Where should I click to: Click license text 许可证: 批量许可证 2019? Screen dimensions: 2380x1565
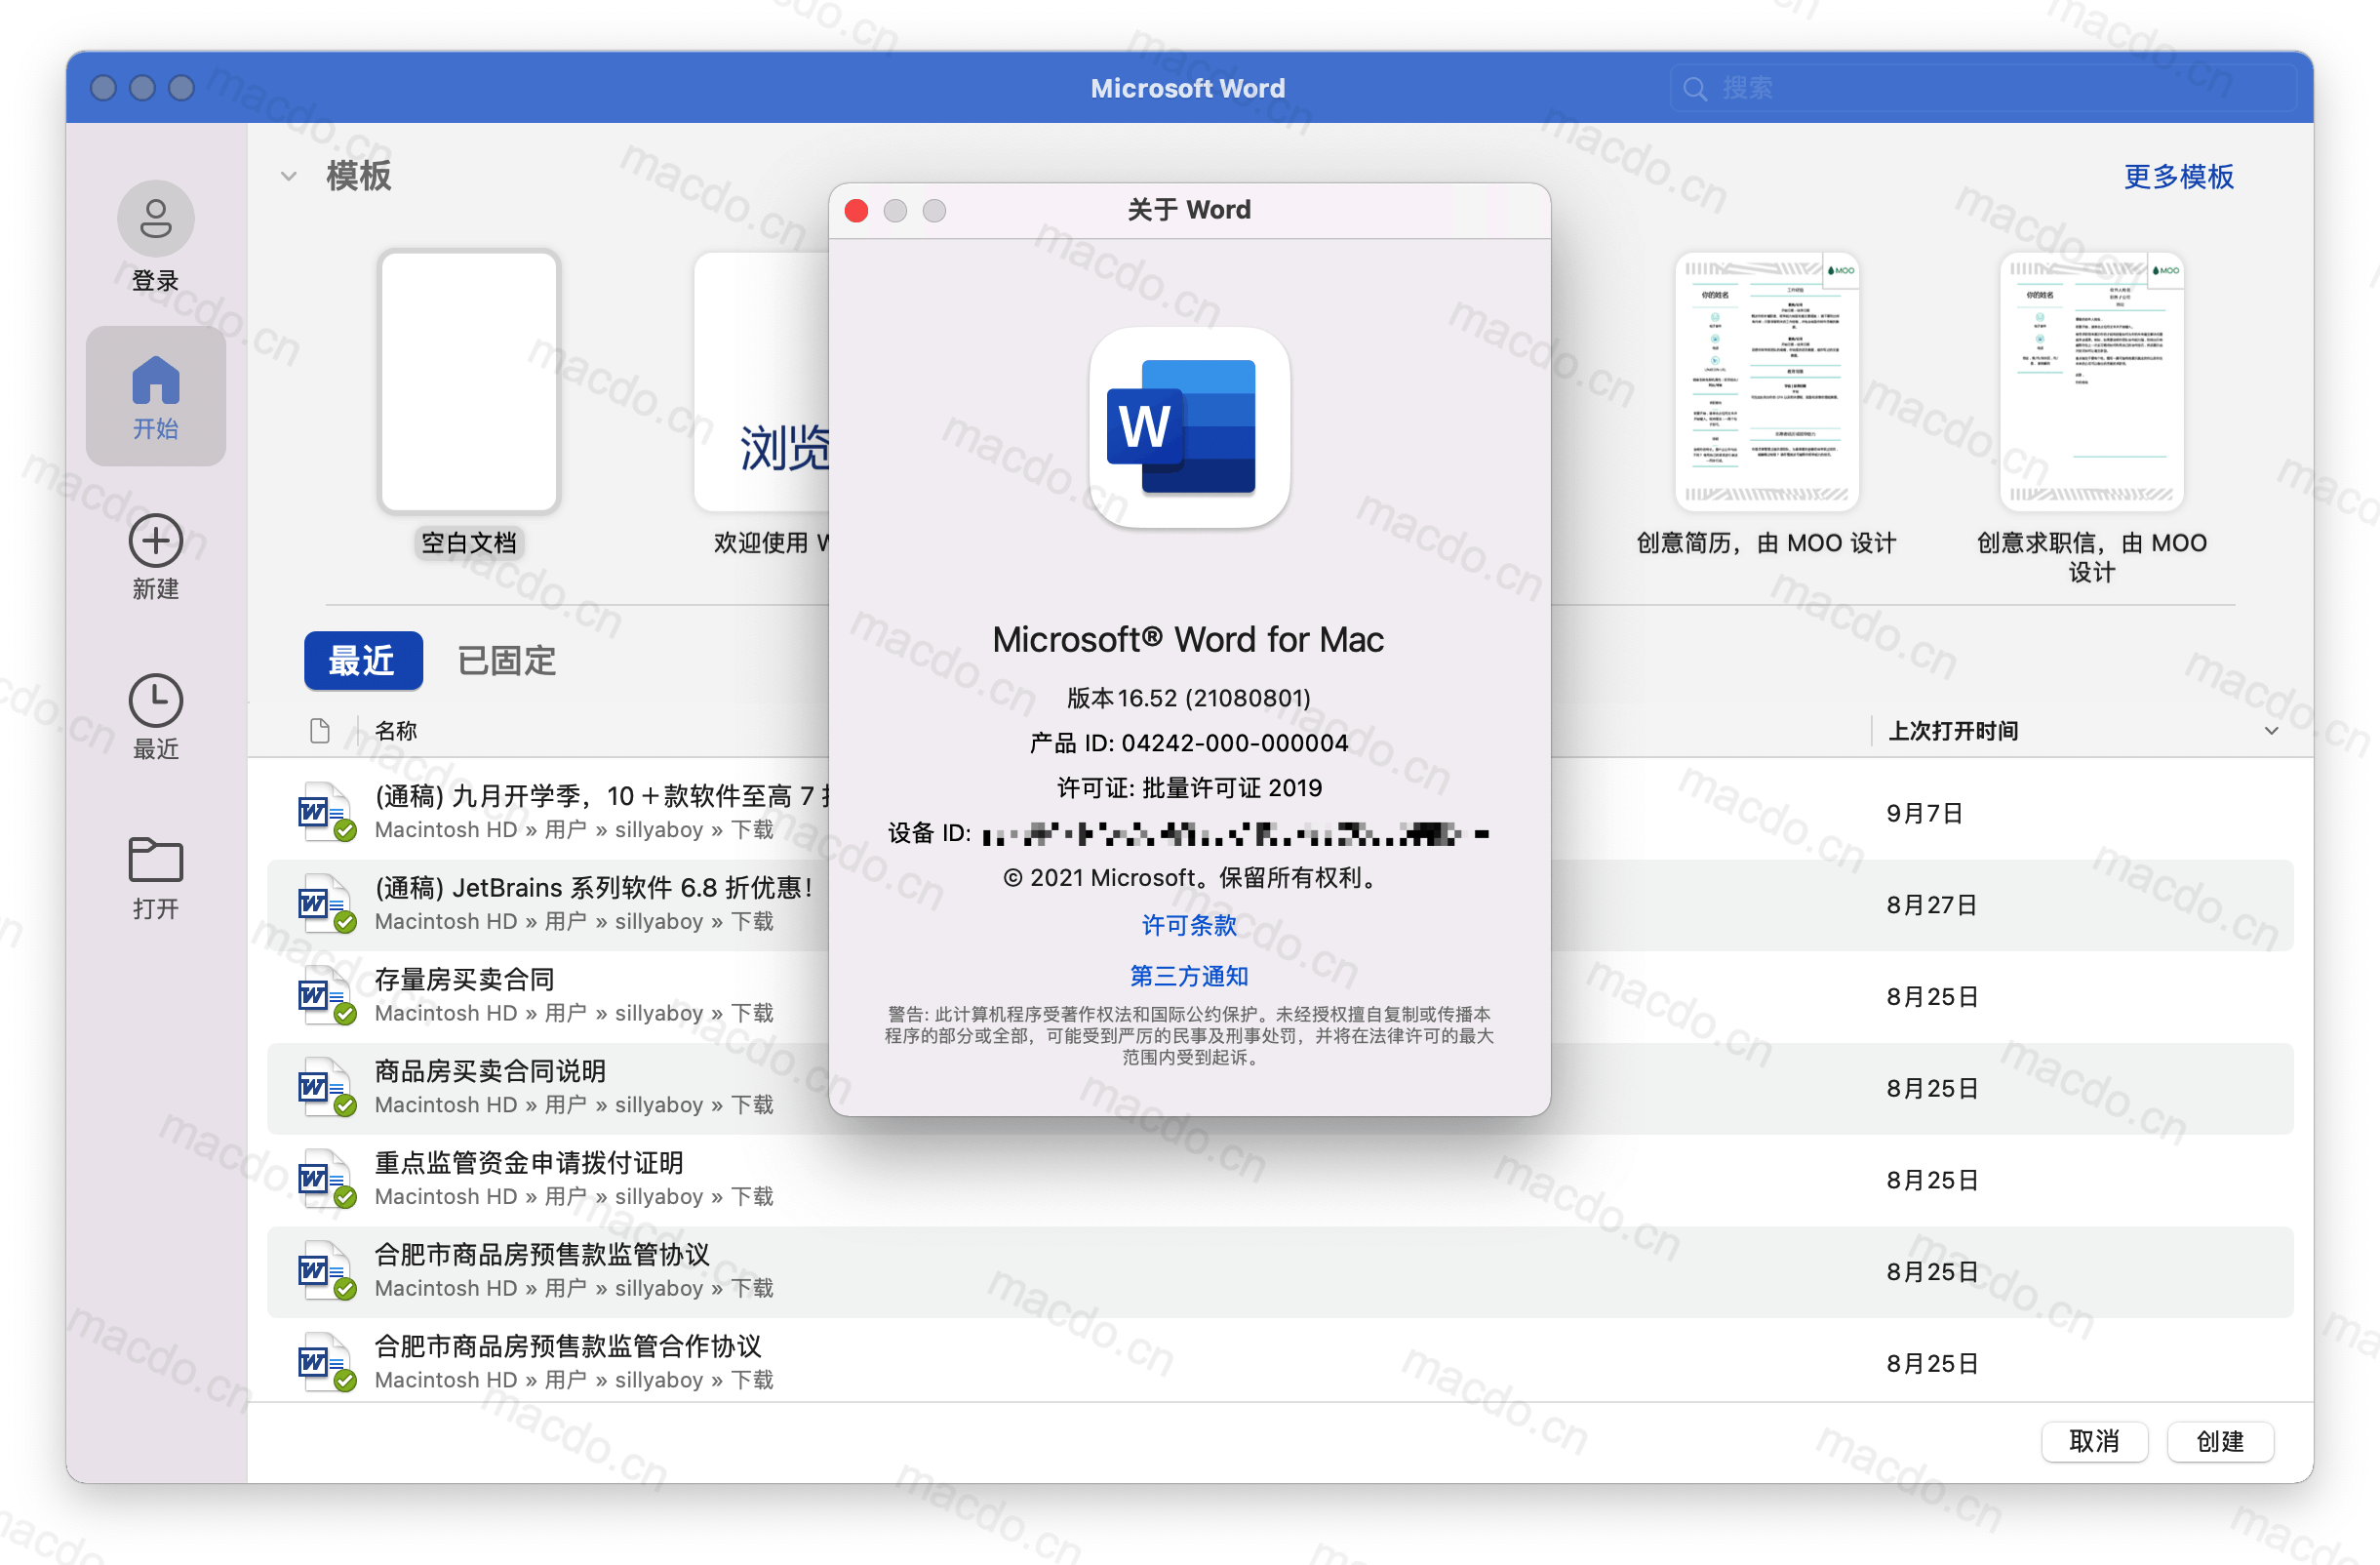1189,788
